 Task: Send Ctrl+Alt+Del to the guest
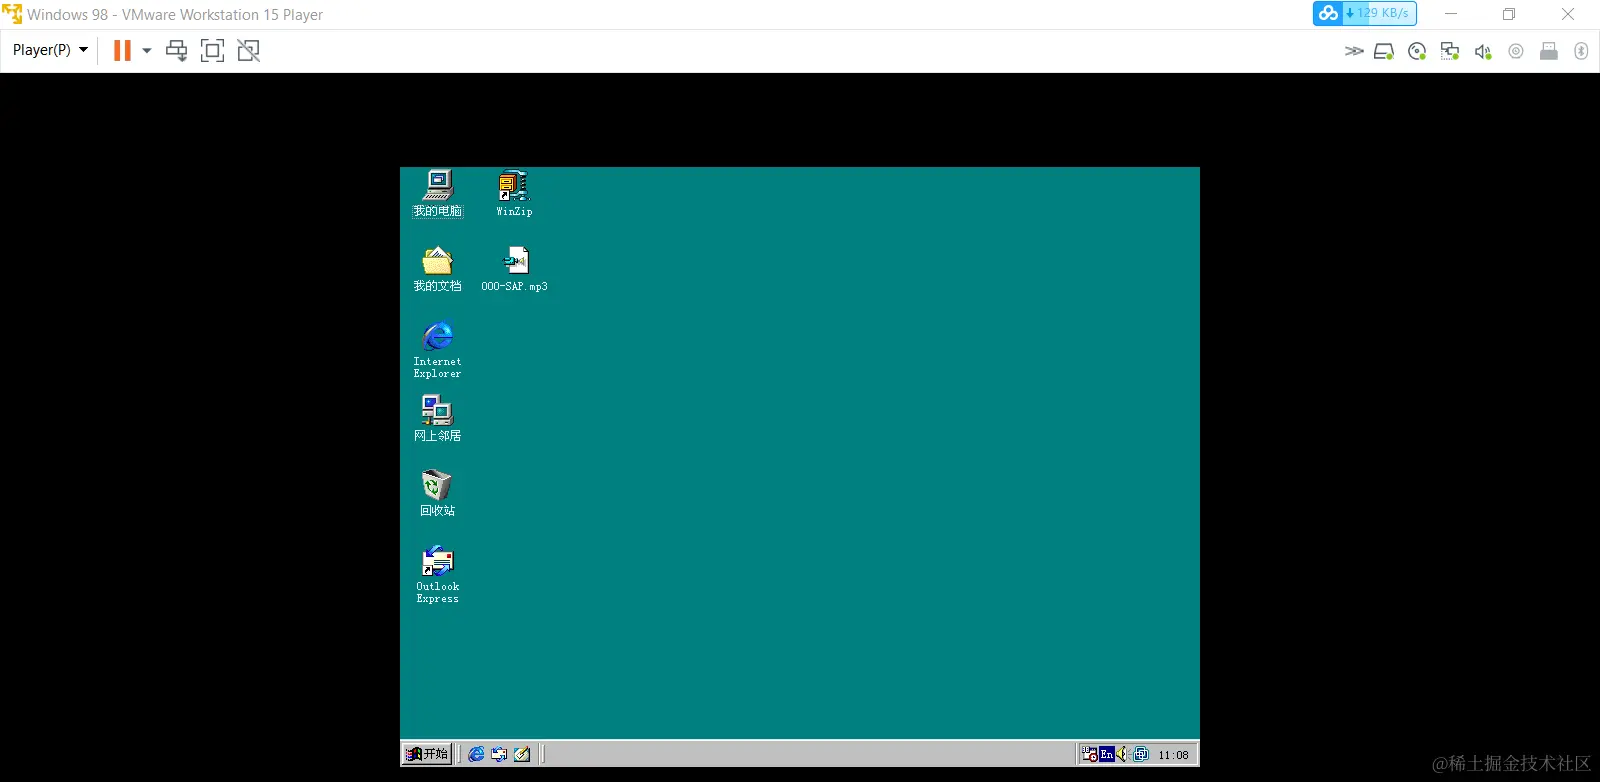(177, 50)
